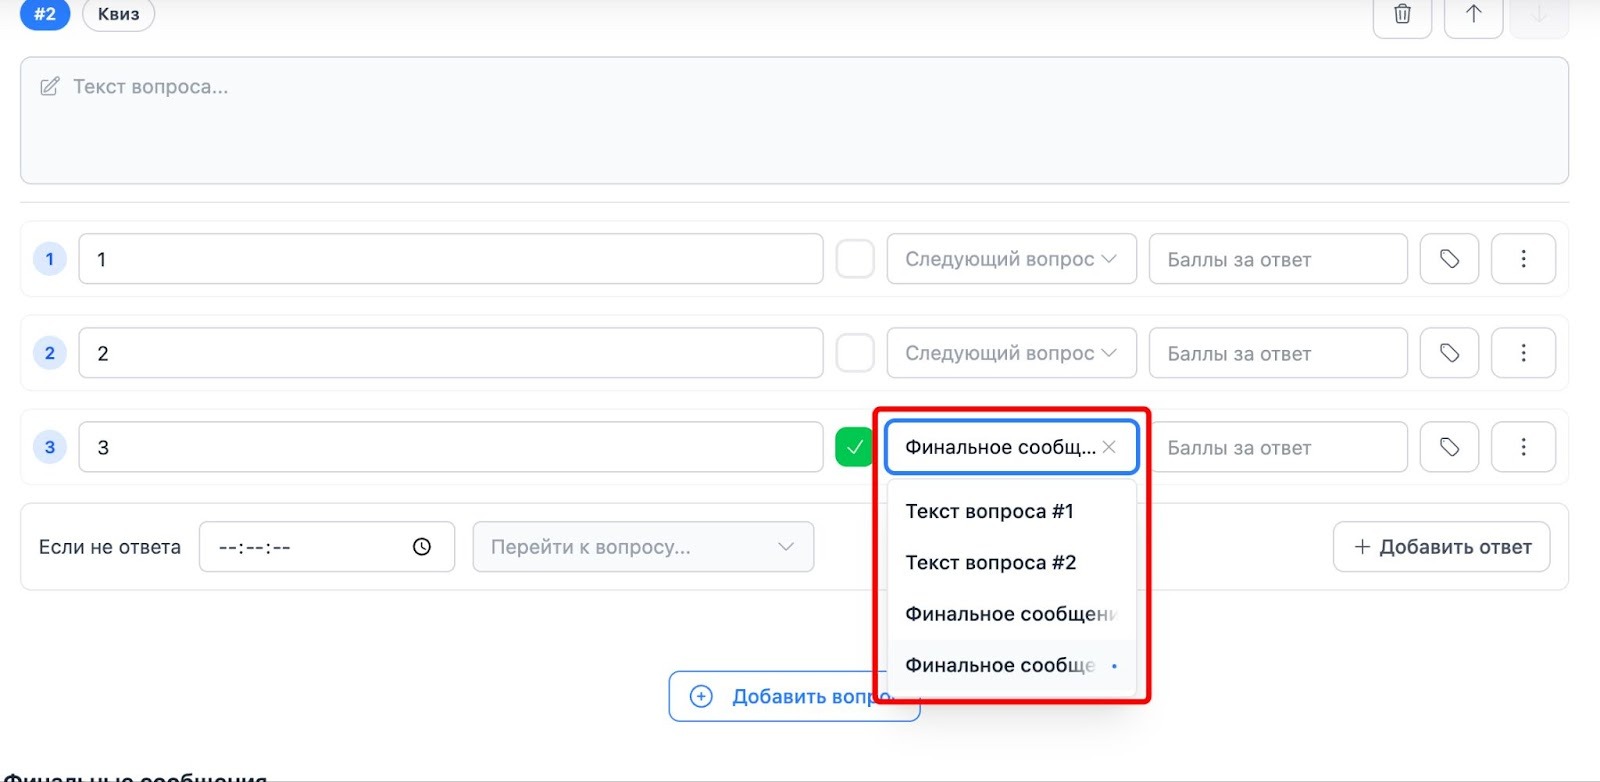Click the tag icon for answer 2
Viewport: 1600px width, 782px height.
(x=1449, y=353)
